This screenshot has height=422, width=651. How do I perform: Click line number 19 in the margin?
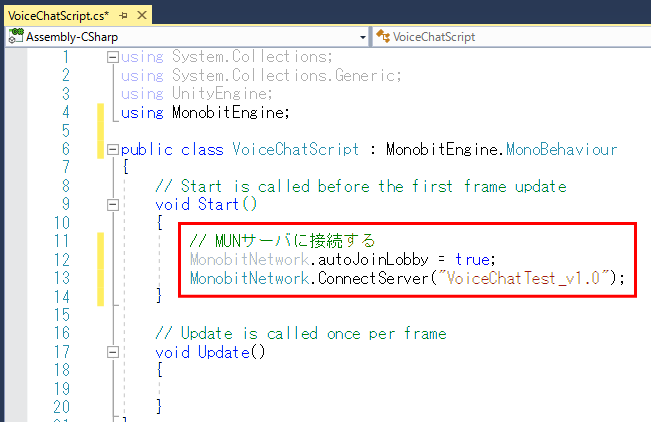coord(62,389)
